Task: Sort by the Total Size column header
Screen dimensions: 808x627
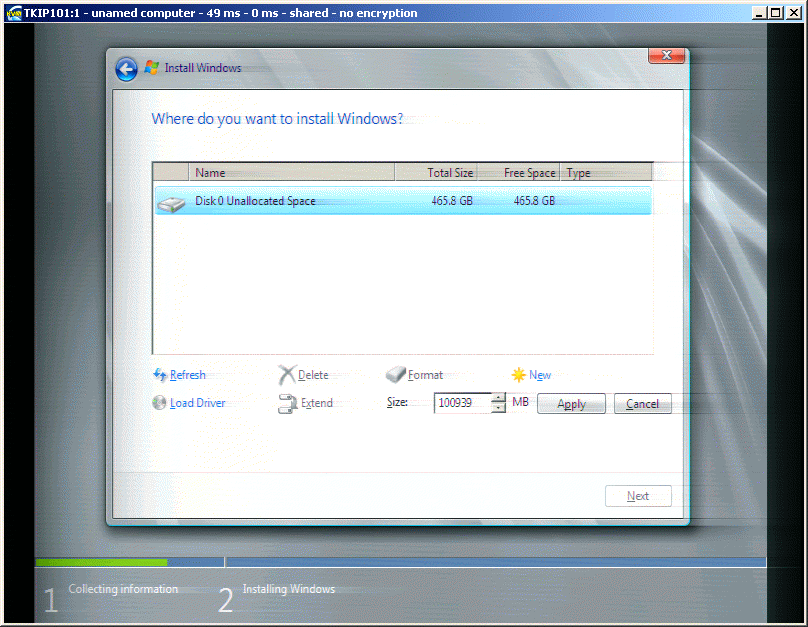Action: [x=436, y=173]
